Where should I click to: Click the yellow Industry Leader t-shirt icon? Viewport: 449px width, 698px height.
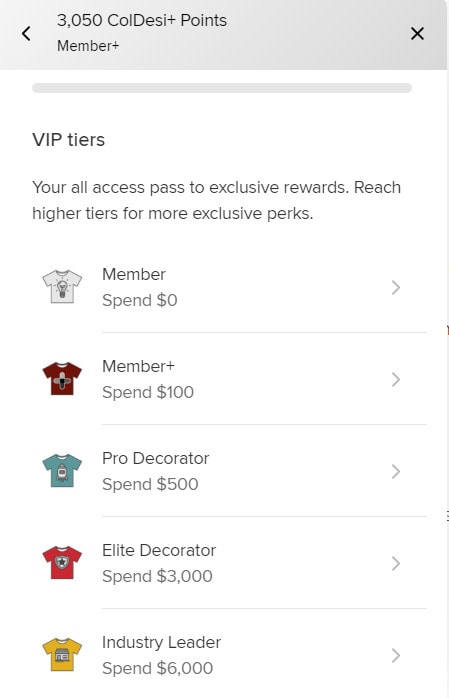[x=62, y=655]
